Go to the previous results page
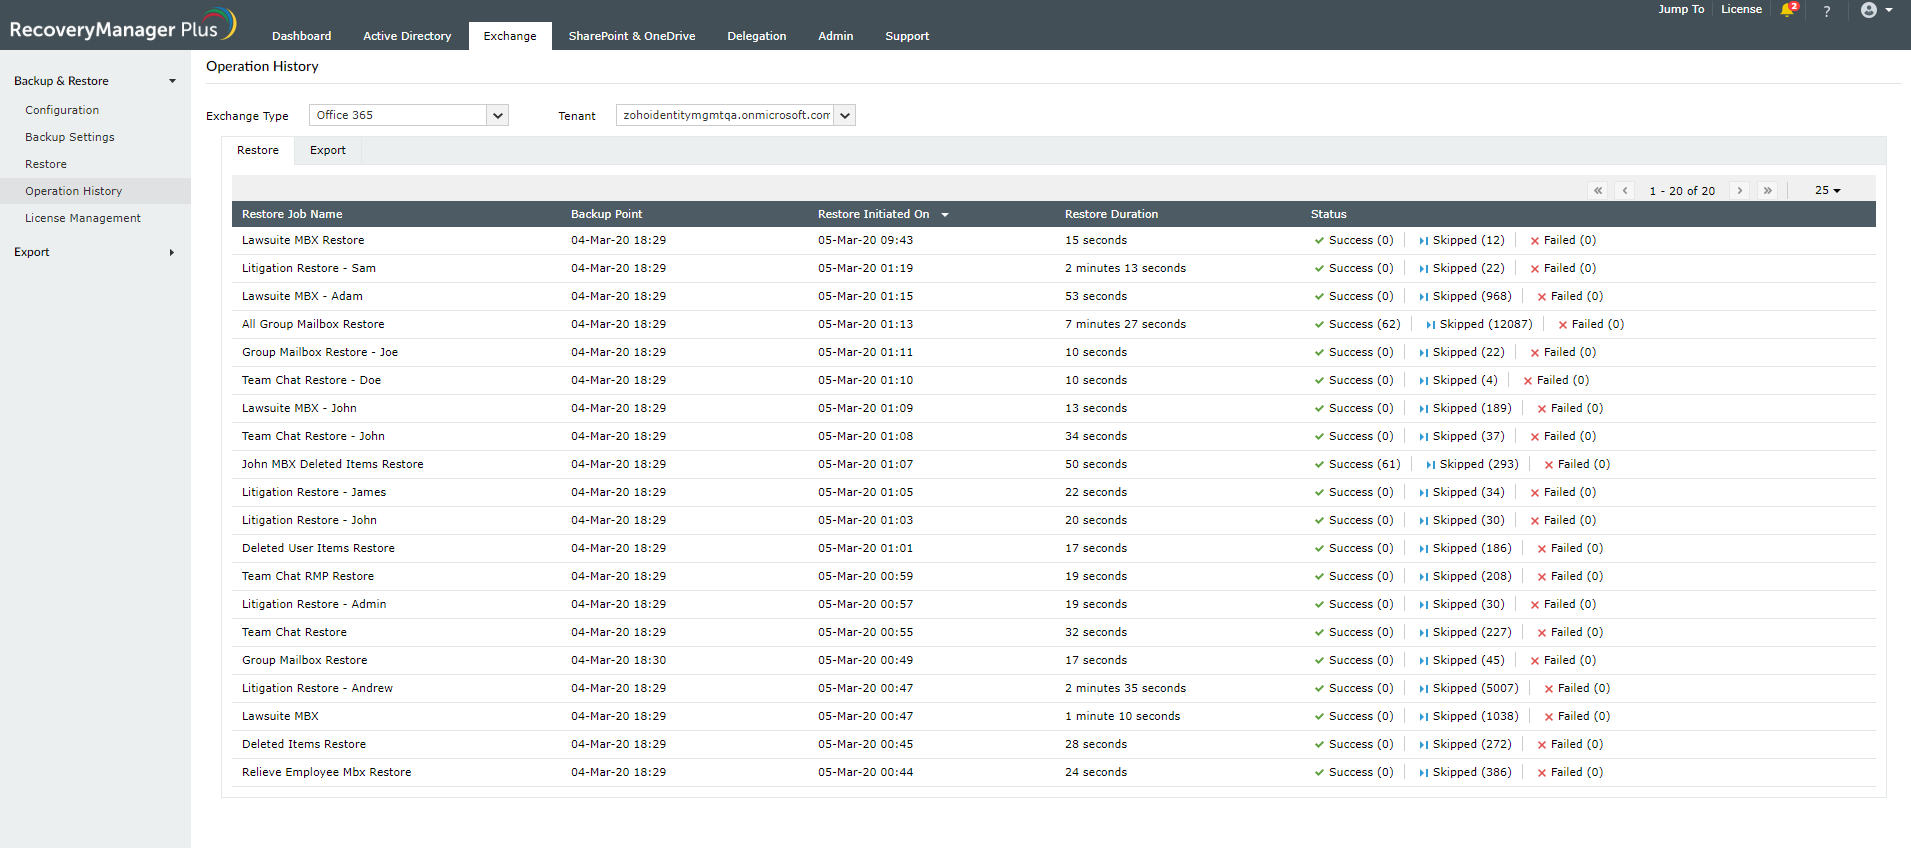 pyautogui.click(x=1625, y=190)
